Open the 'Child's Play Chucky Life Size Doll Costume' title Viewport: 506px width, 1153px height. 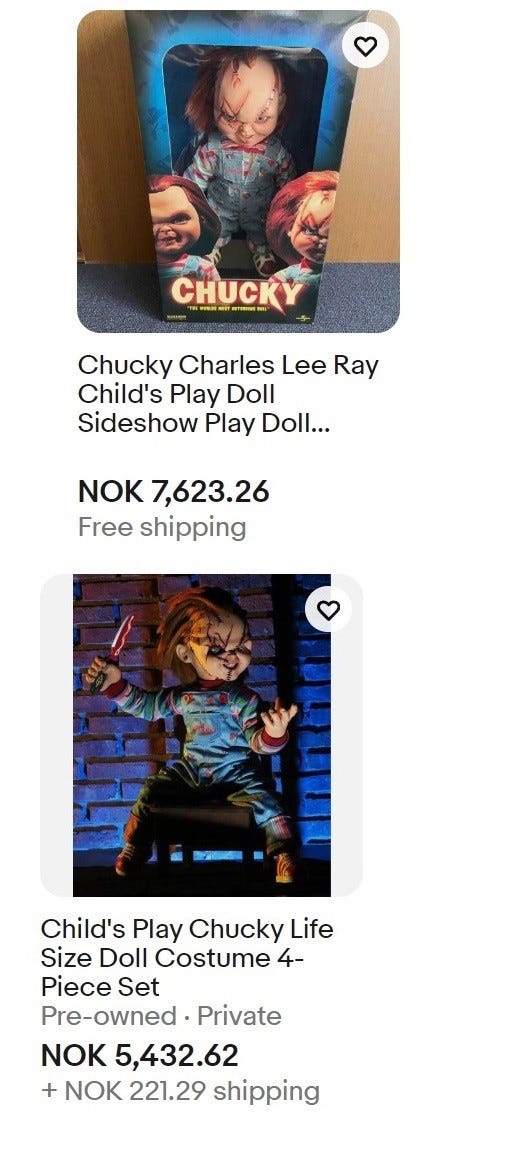187,957
